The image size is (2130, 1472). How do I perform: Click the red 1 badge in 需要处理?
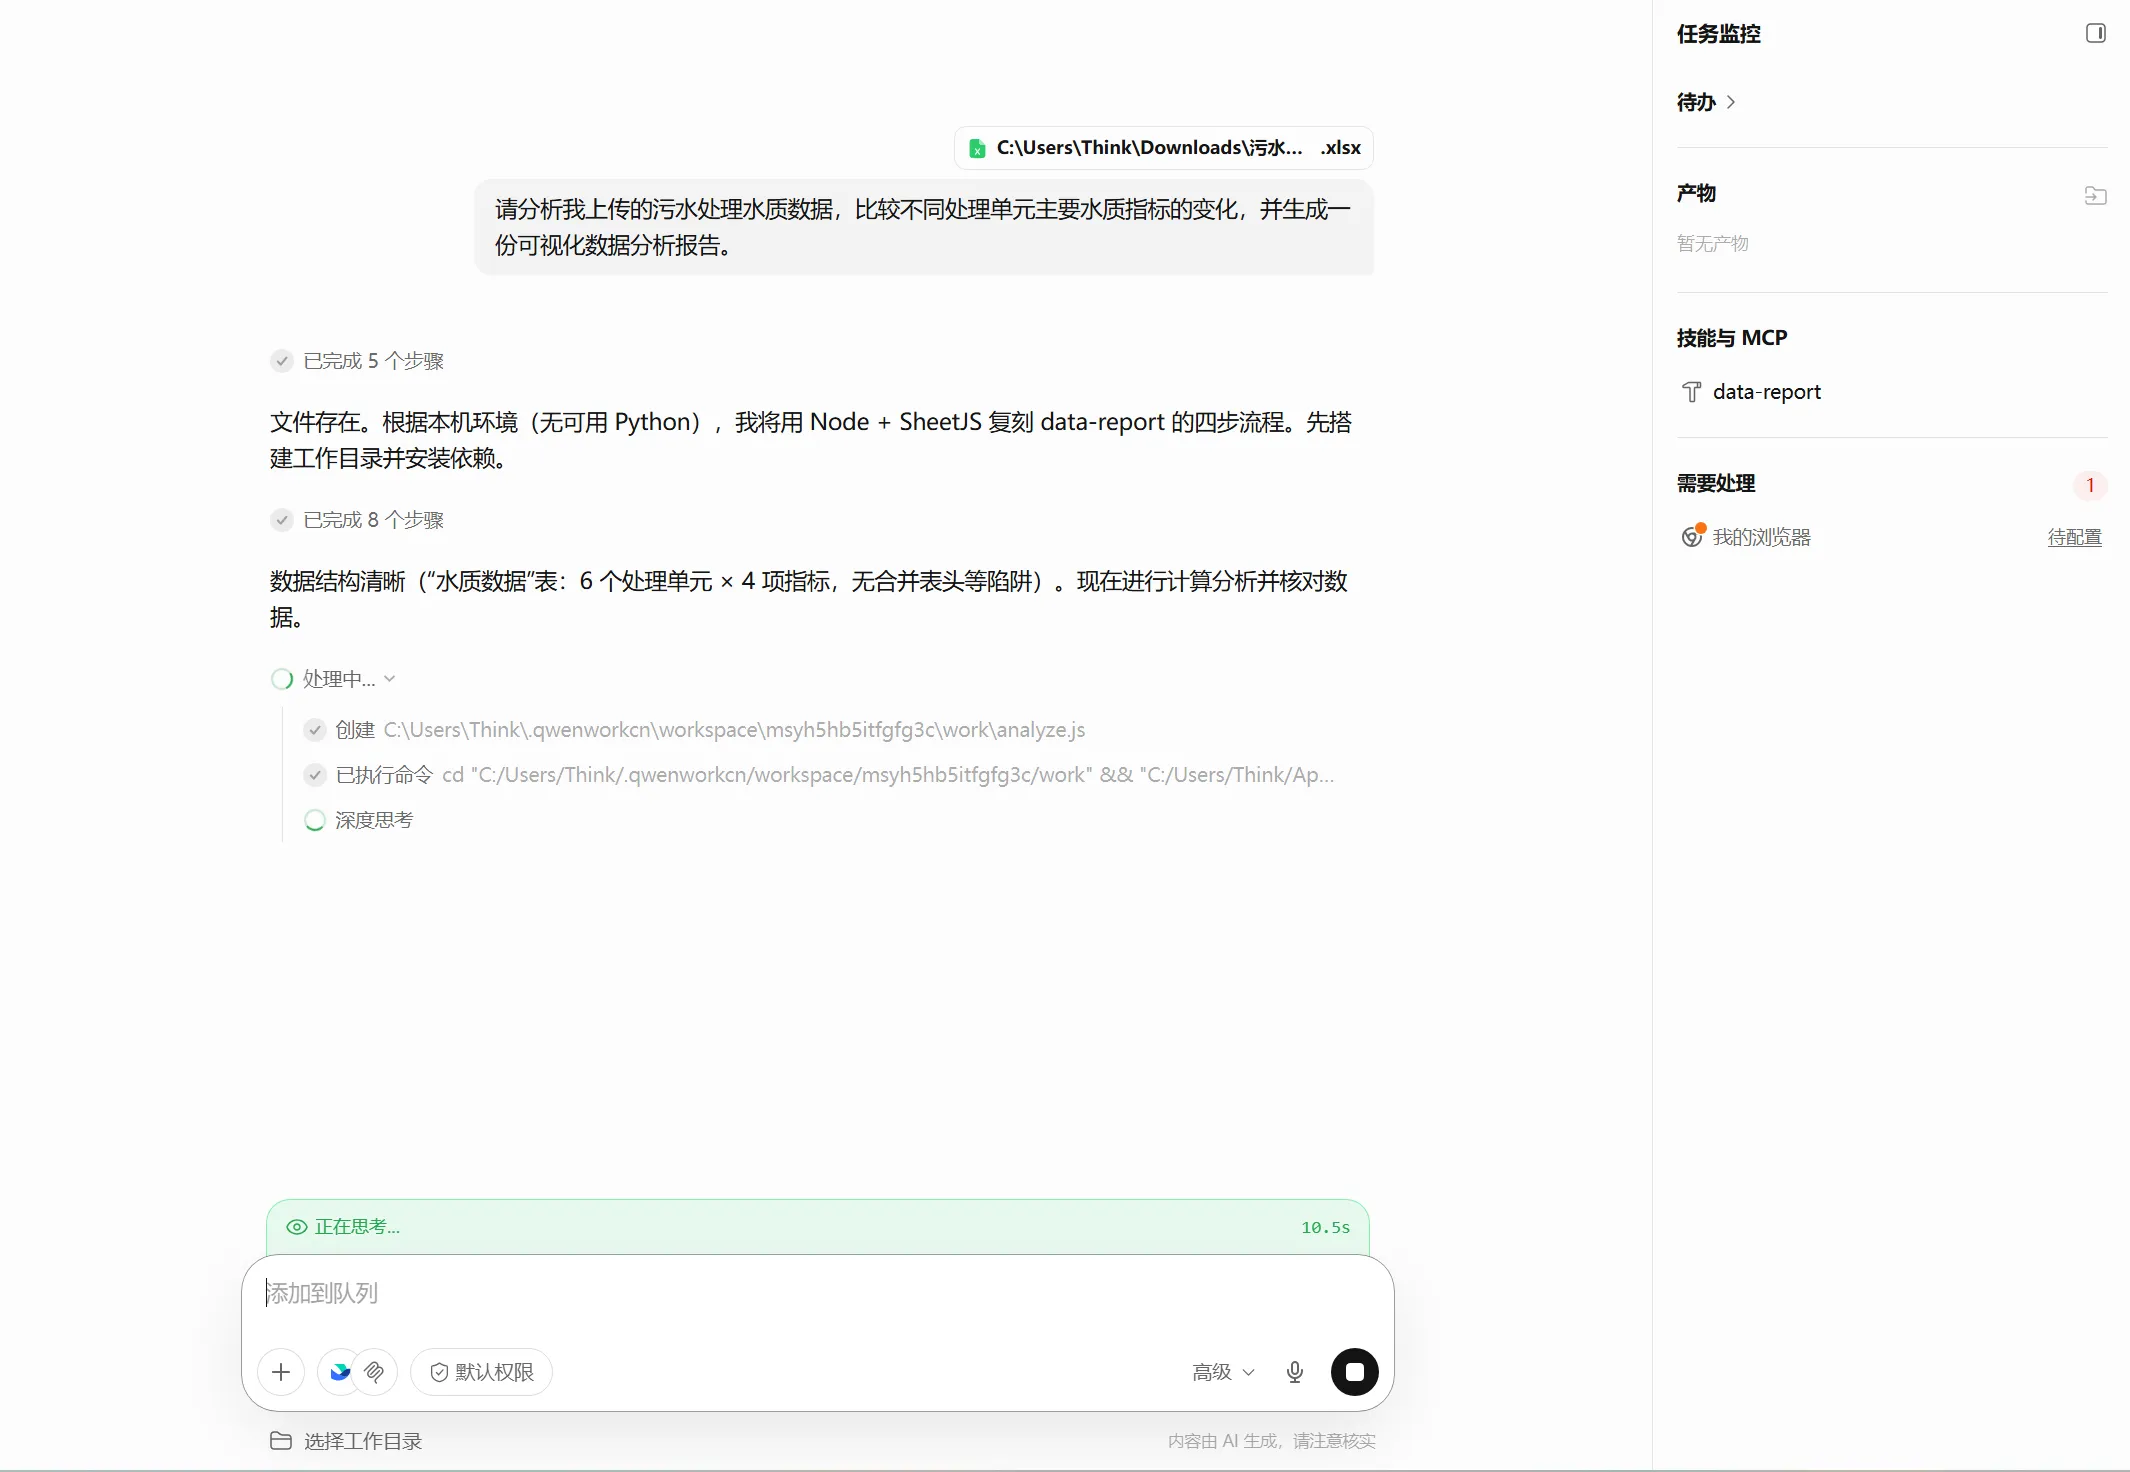2090,485
